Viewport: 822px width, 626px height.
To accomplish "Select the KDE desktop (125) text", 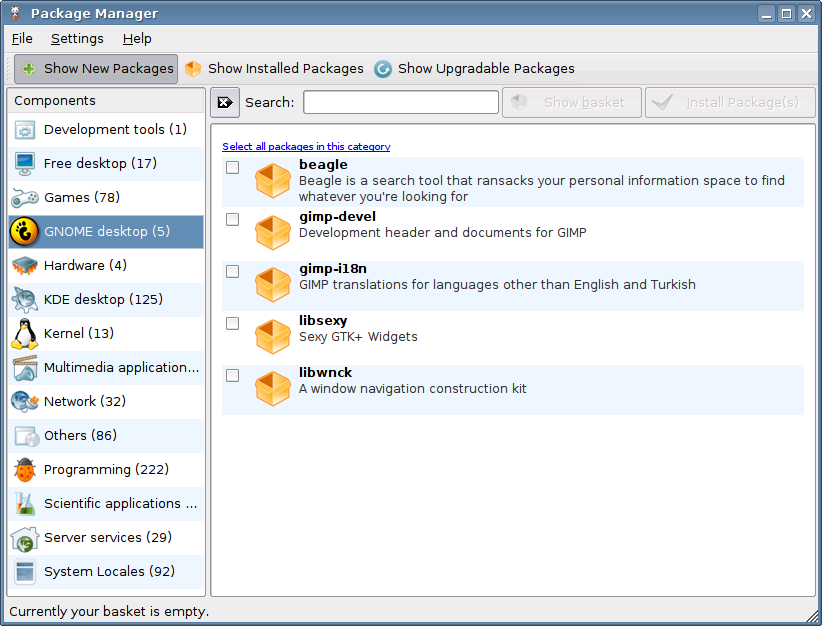I will point(103,299).
